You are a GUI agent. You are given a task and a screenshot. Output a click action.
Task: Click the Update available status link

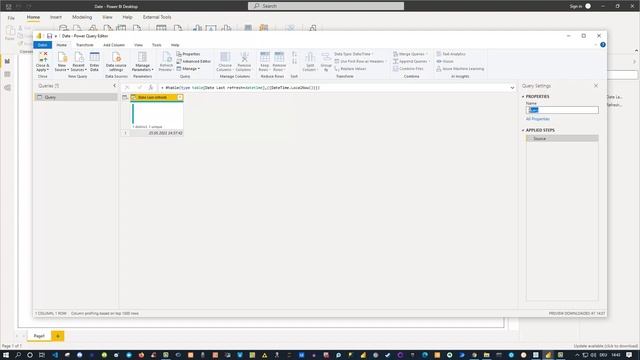click(605, 346)
